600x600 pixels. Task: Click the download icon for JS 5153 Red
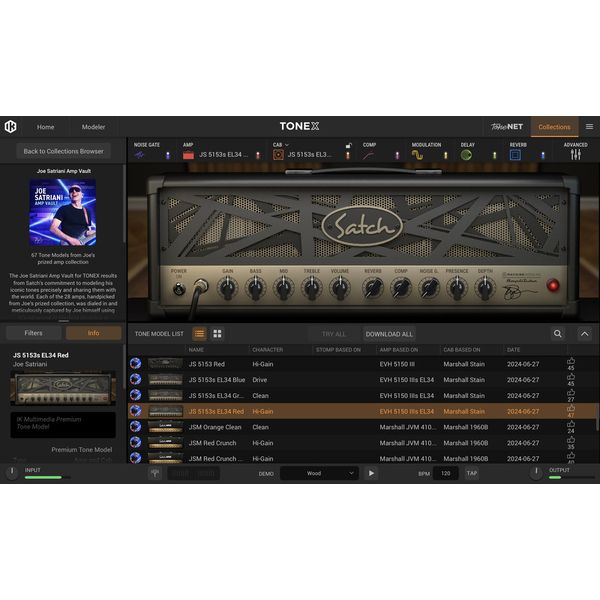click(135, 363)
